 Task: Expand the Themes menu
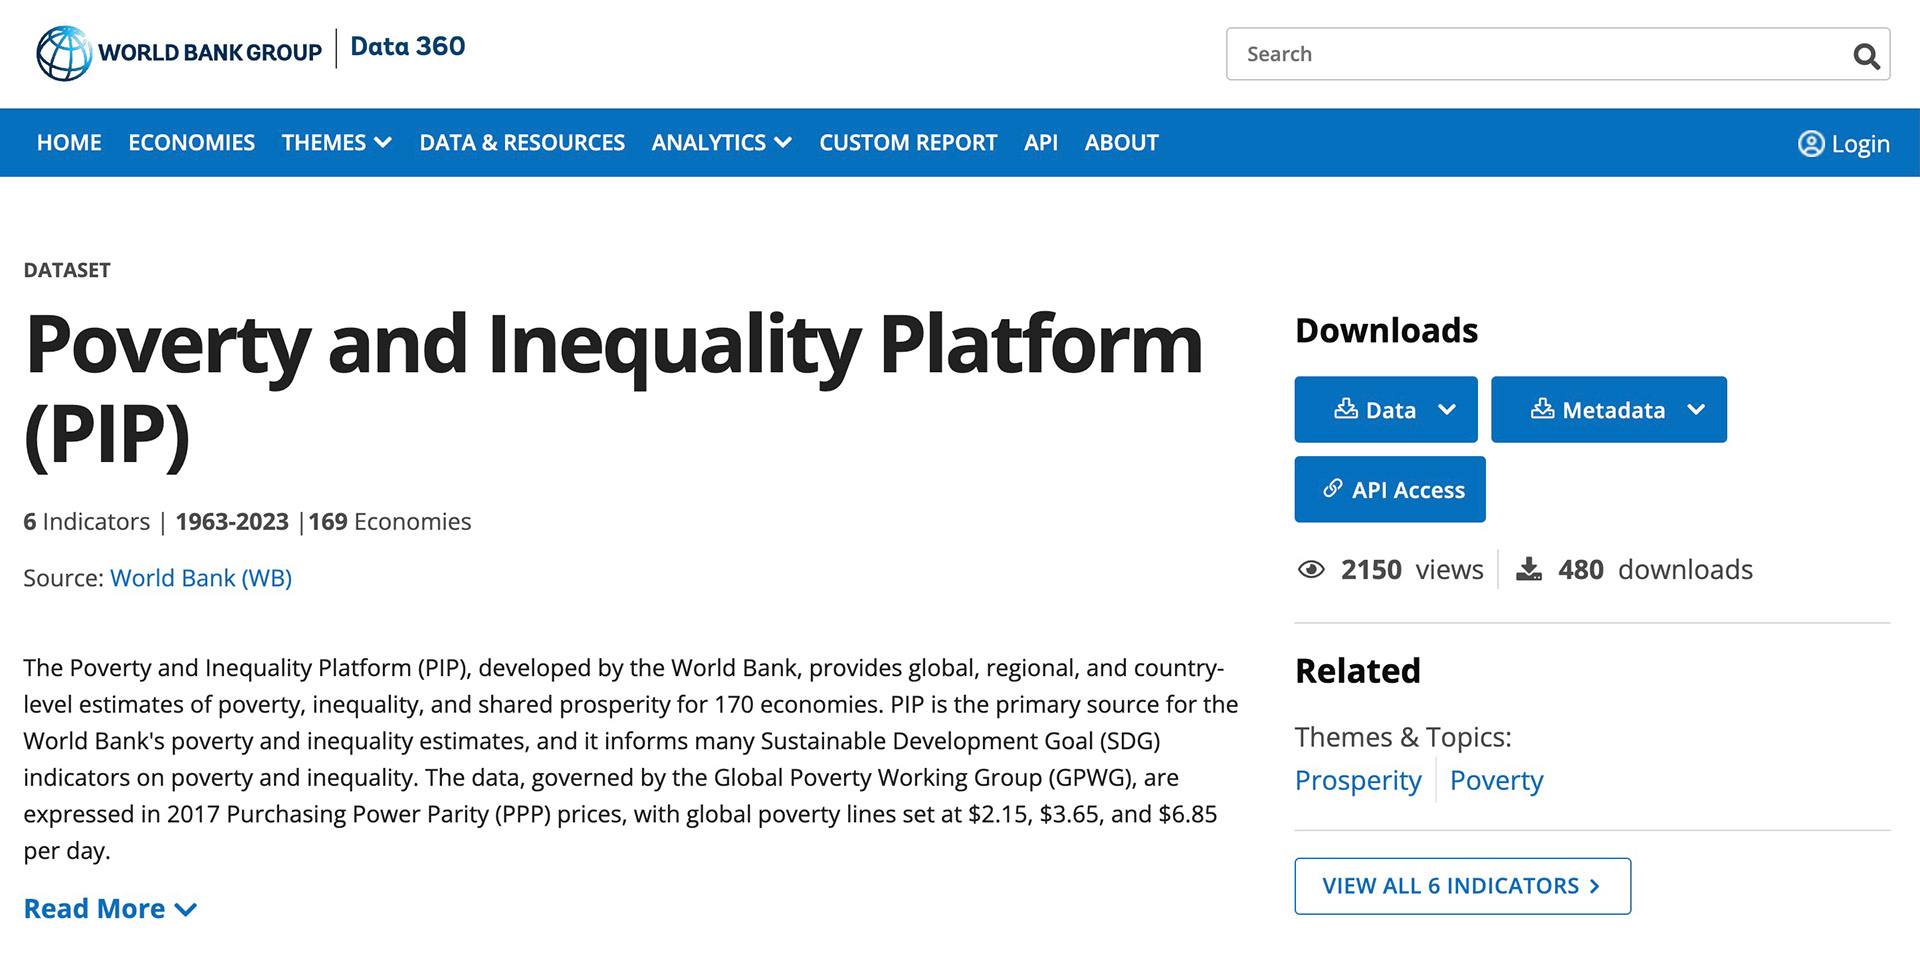click(x=336, y=143)
